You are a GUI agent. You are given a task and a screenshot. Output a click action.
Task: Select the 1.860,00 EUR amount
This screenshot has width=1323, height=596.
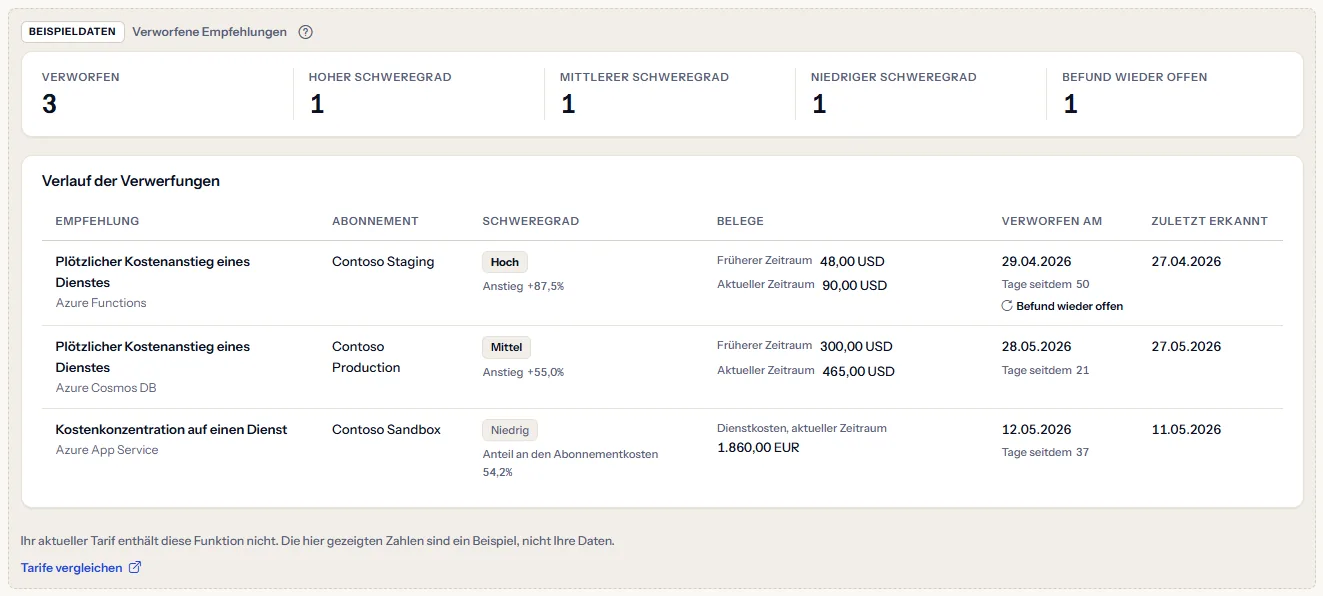[x=758, y=448]
